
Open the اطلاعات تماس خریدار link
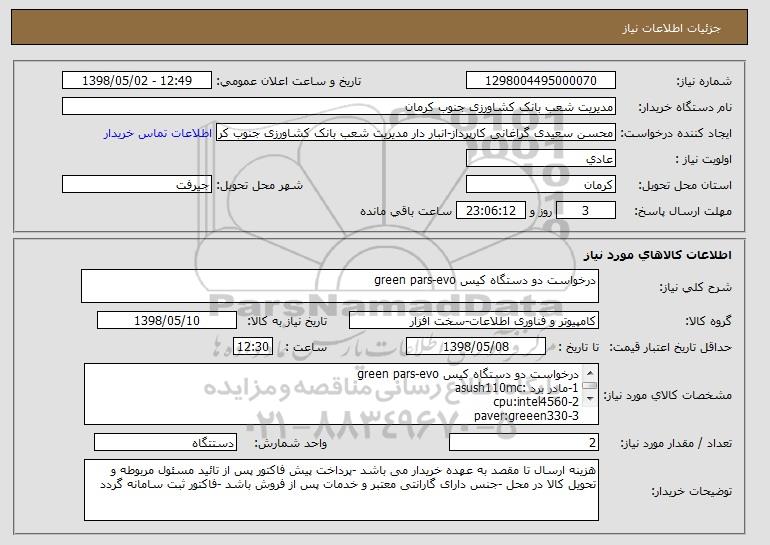click(158, 133)
